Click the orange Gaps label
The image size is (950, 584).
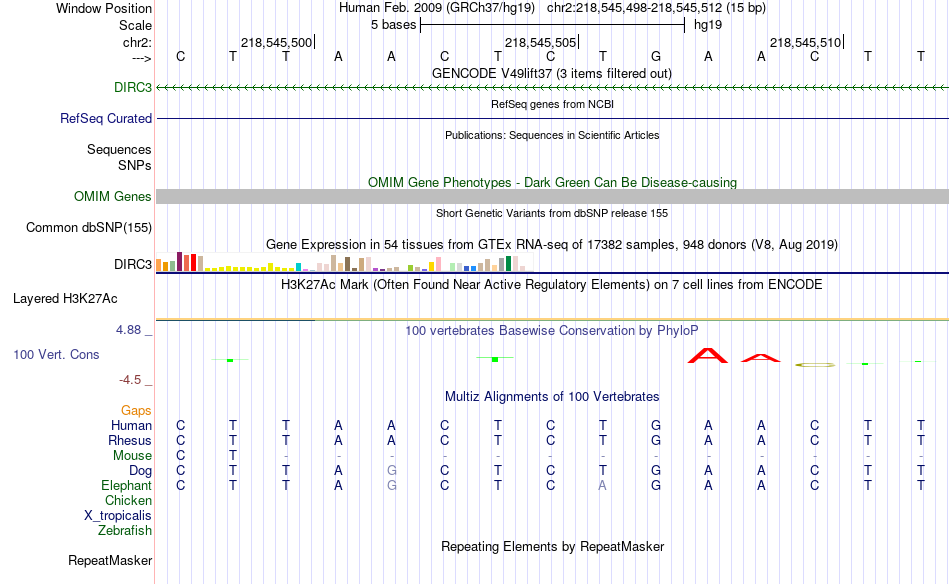tap(136, 410)
